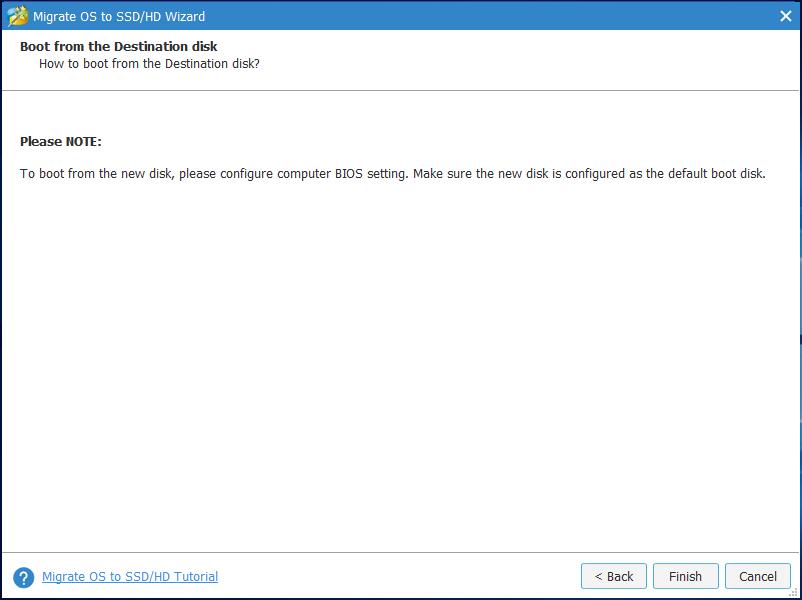This screenshot has width=802, height=600.
Task: Click the 'Boot from the Destination disk' heading
Action: 119,47
